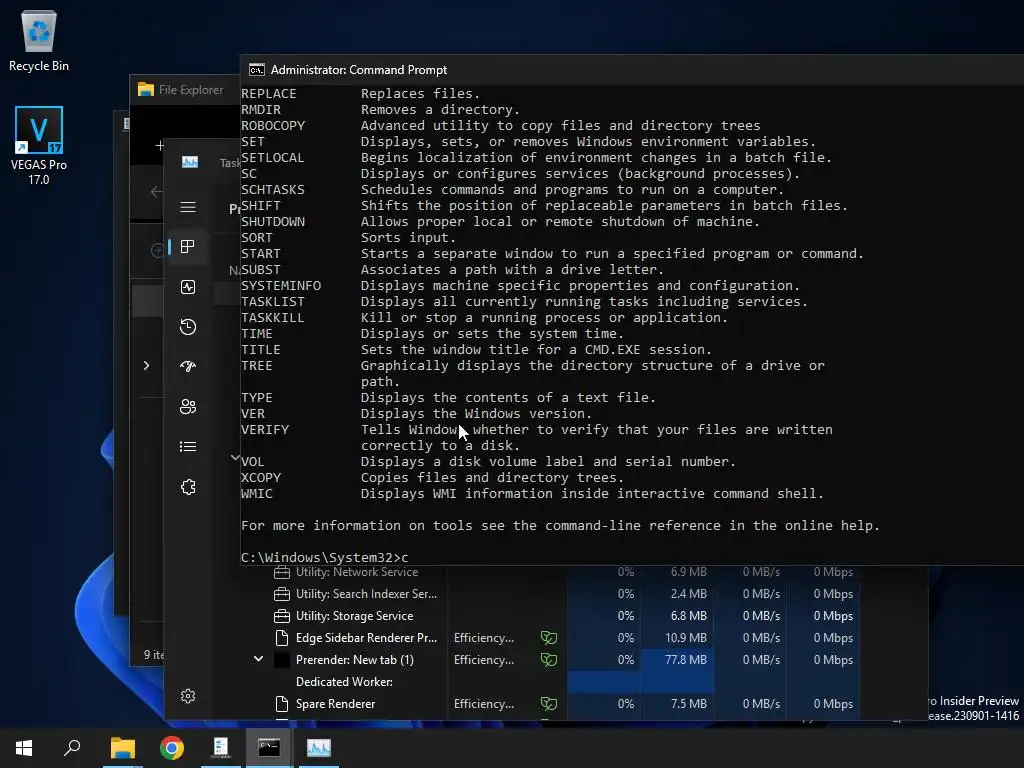The image size is (1024, 768).
Task: Click the File Explorer window title
Action: click(191, 89)
